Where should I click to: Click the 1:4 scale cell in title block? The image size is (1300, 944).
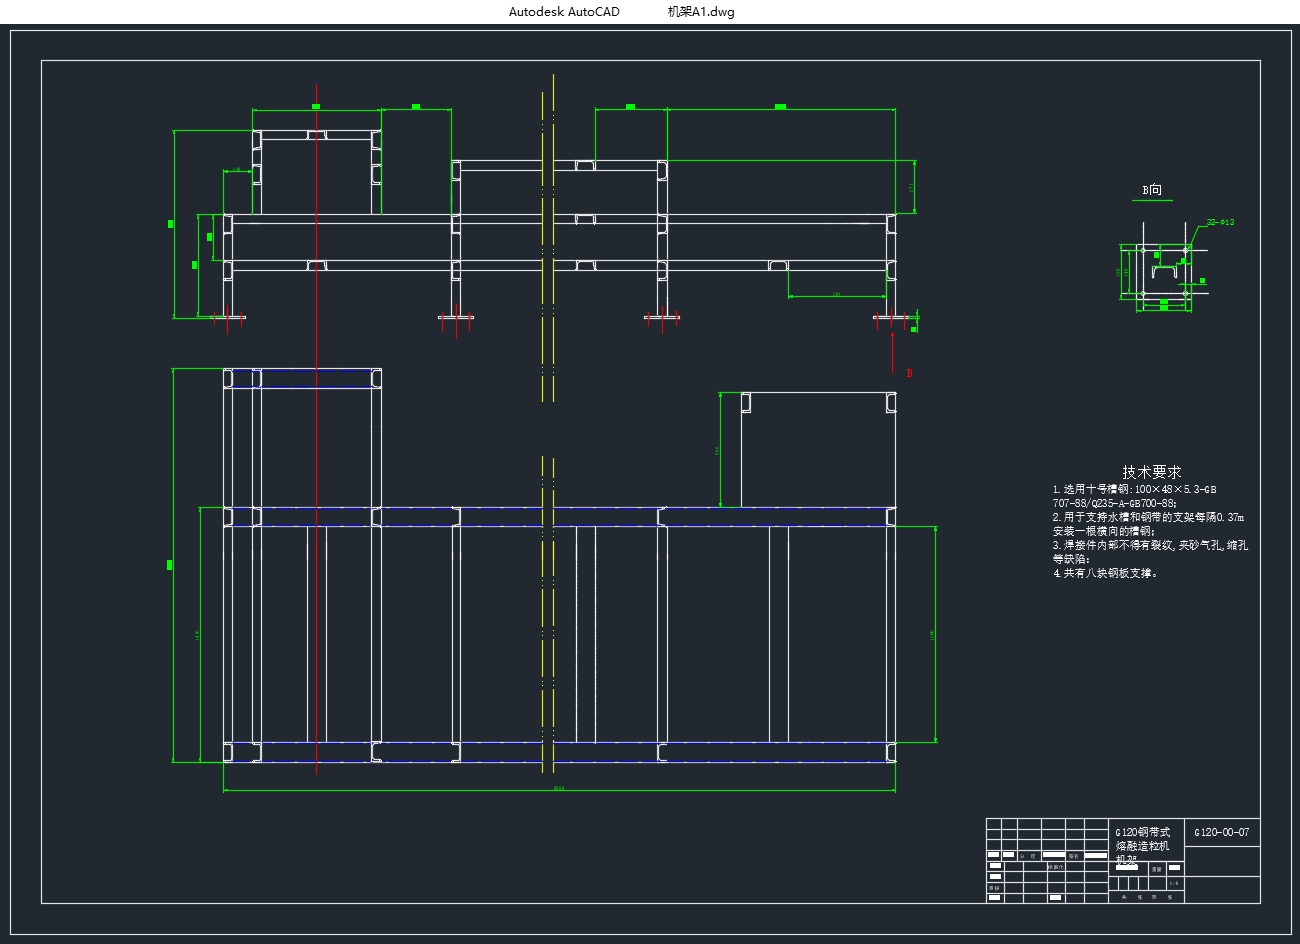pyautogui.click(x=1173, y=883)
